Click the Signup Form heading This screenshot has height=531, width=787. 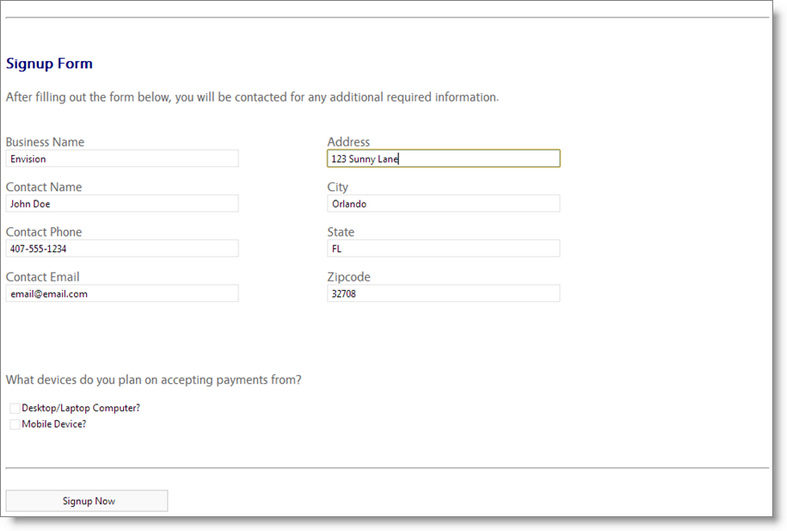(x=49, y=64)
